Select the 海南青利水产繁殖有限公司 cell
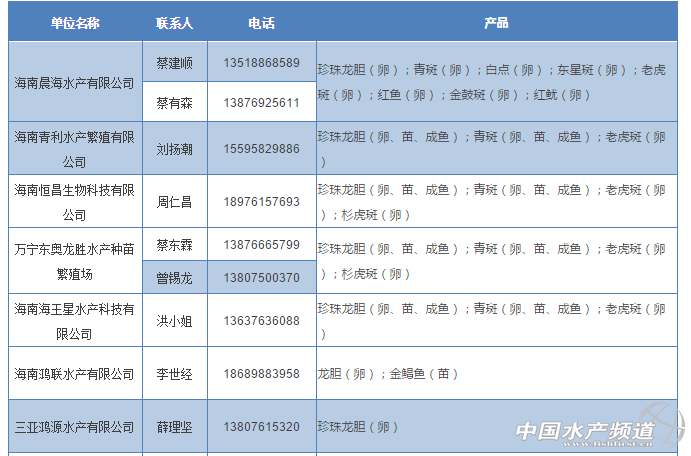This screenshot has width=691, height=456. pos(75,148)
